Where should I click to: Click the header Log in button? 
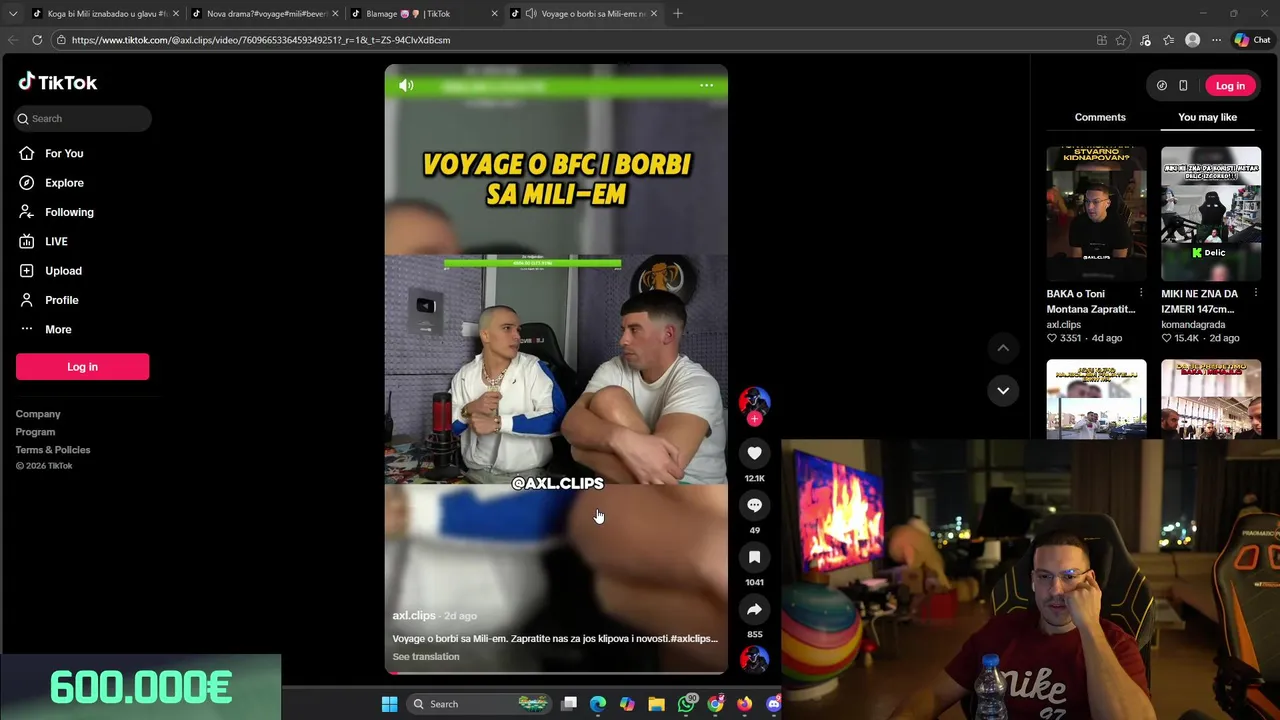(x=1230, y=86)
